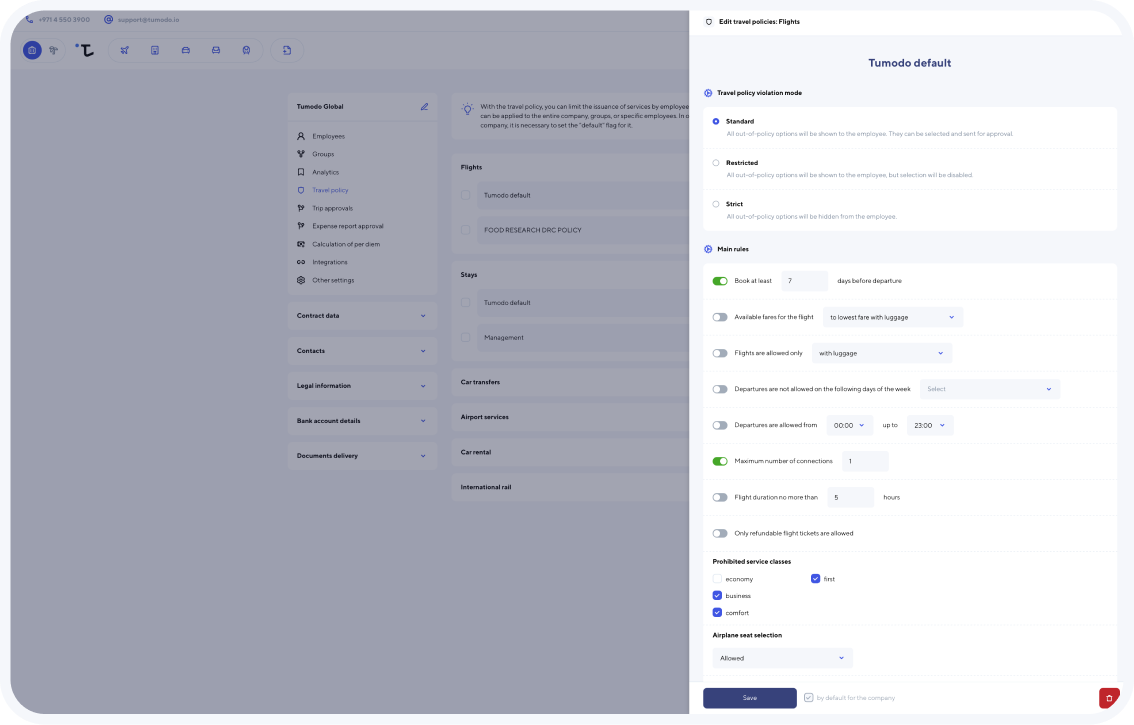Open the car icon in top toolbar
The height and width of the screenshot is (725, 1134).
pyautogui.click(x=185, y=50)
